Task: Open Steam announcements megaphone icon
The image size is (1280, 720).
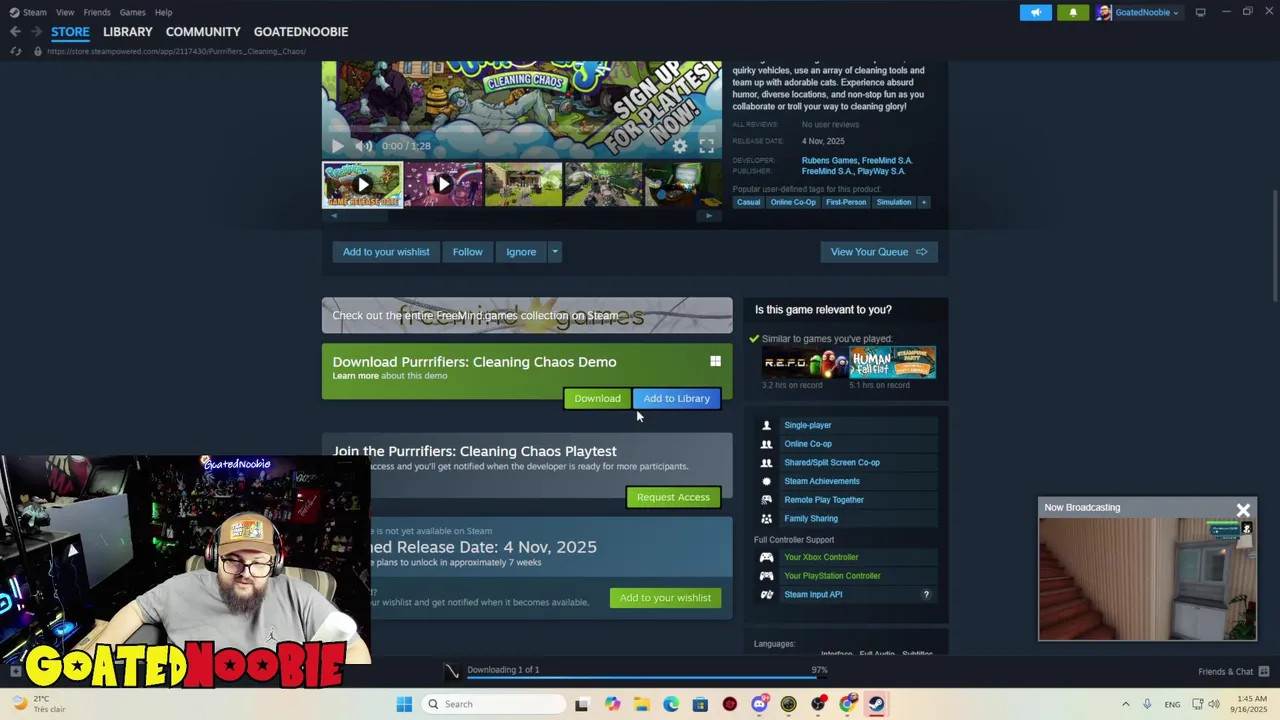Action: pos(1035,12)
